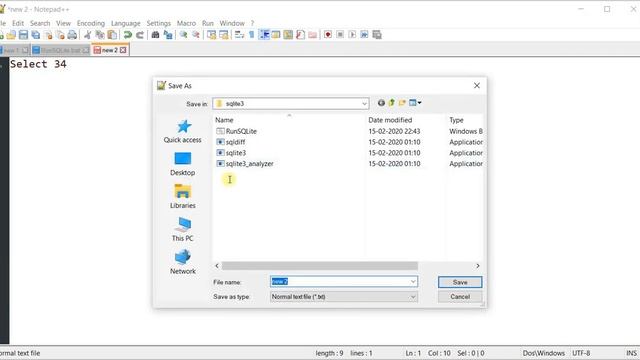
Task: Click the green Undo arrow
Action: coord(127,35)
